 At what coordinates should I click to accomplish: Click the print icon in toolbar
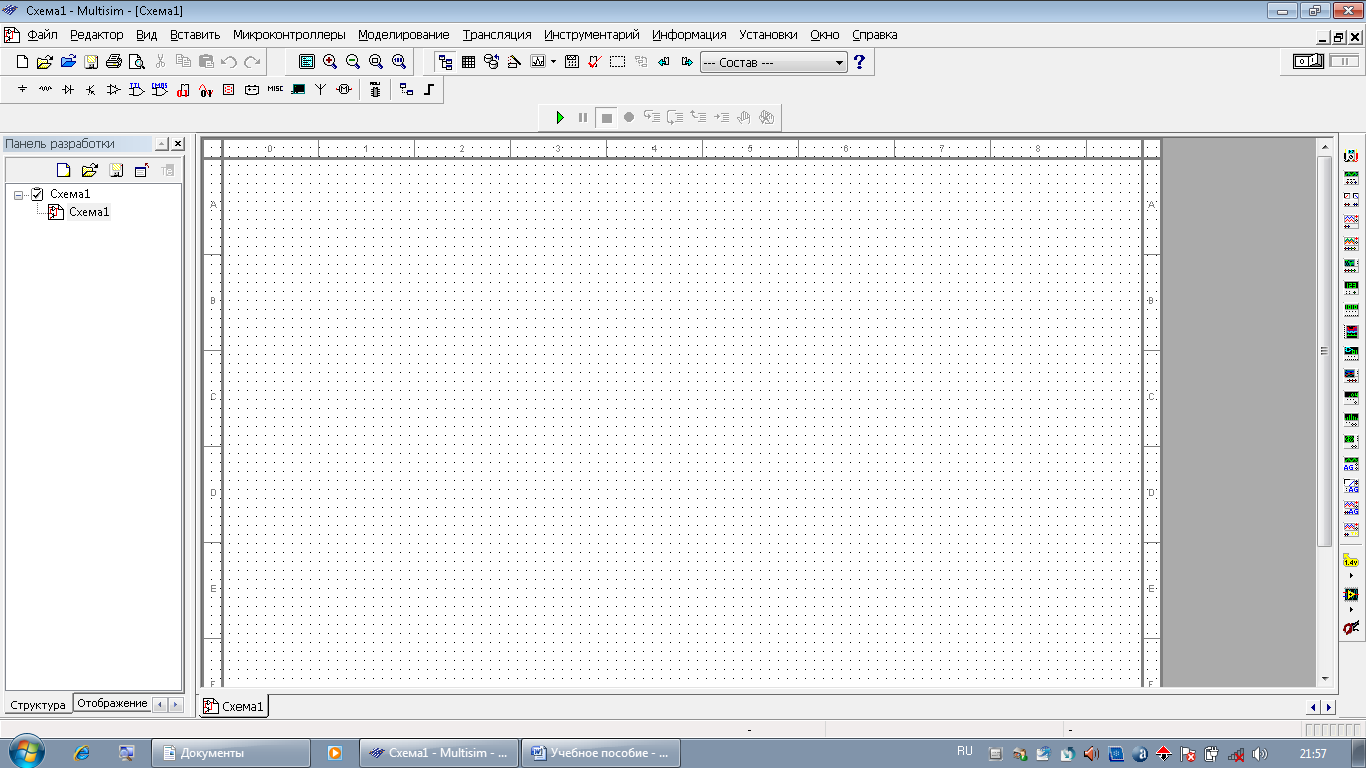click(114, 61)
